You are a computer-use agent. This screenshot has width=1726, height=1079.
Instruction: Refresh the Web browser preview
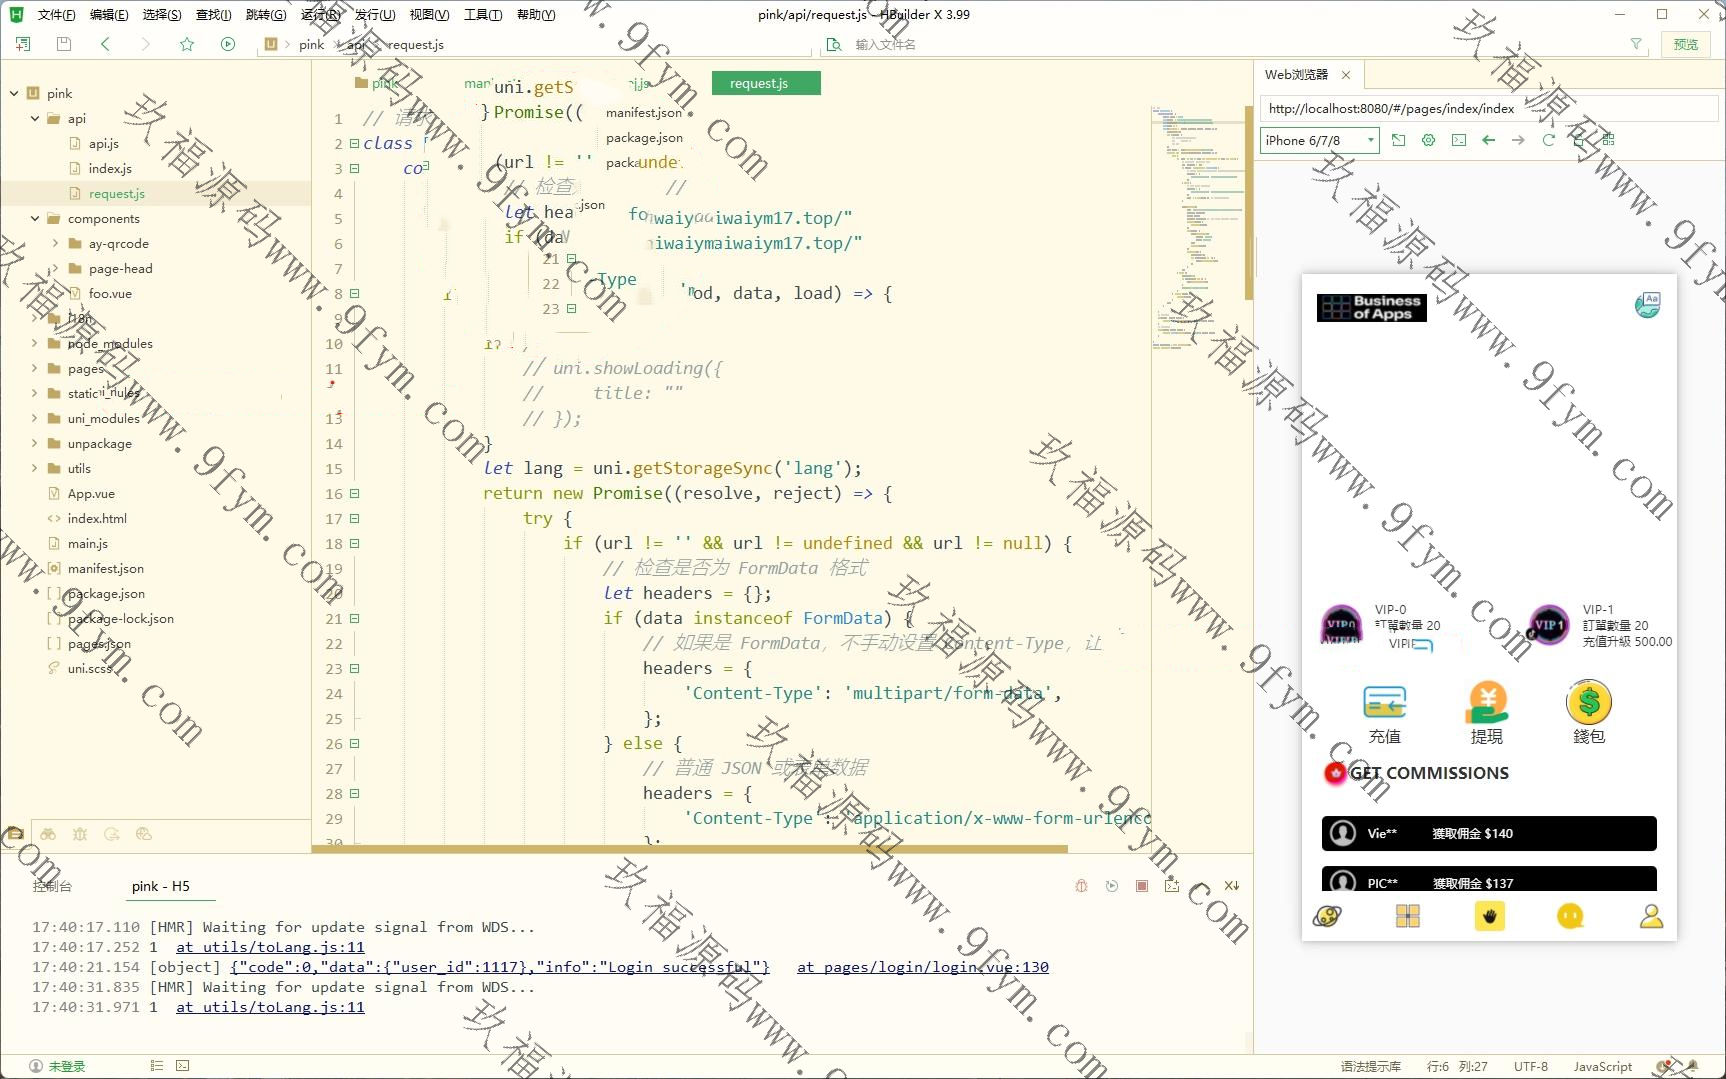pyautogui.click(x=1548, y=140)
